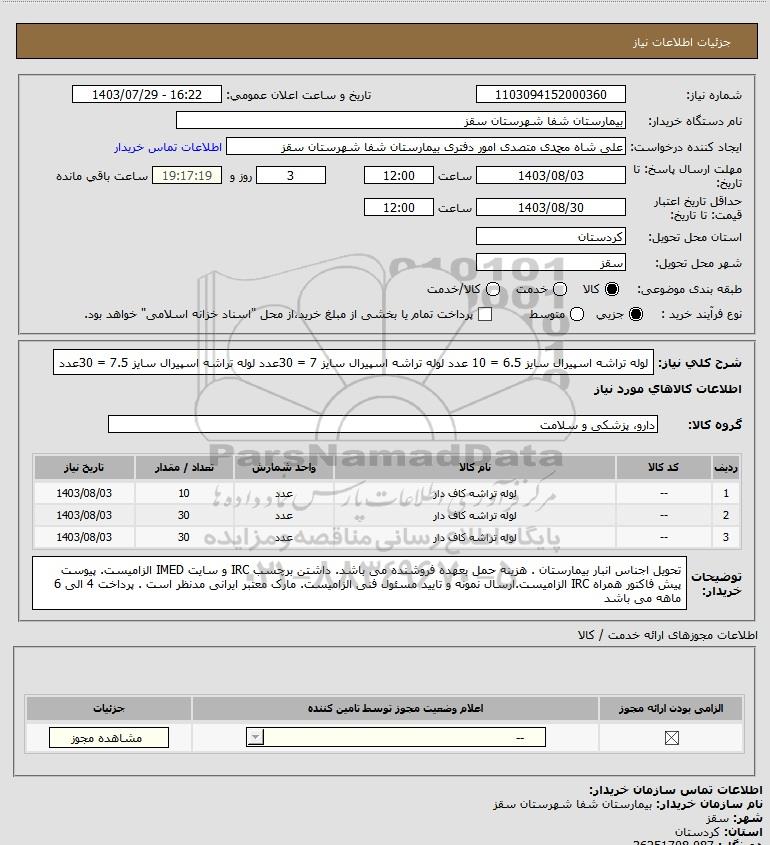Screen dimensions: 770x845
Task: Select the خدمت radio button
Action: pyautogui.click(x=560, y=289)
